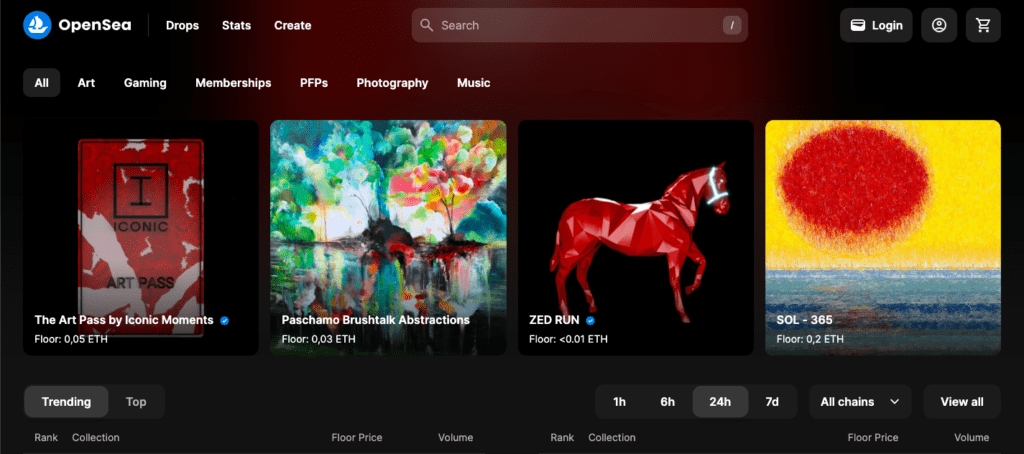Viewport: 1024px width, 454px height.
Task: Open the Drops page
Action: [x=182, y=25]
